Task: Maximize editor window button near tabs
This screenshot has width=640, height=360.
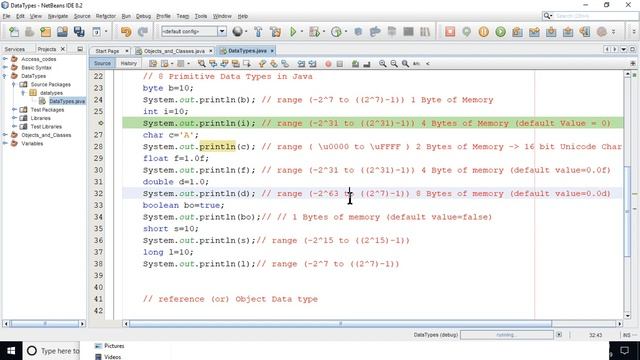Action: coord(632,49)
